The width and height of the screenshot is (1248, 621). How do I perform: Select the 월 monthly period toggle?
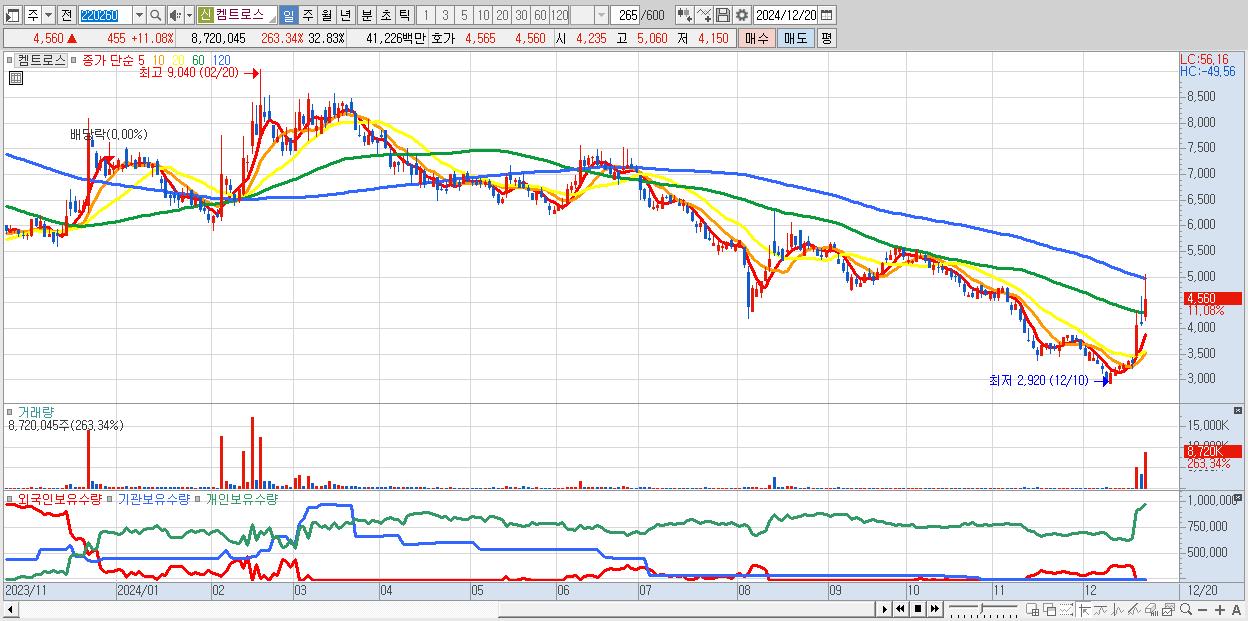326,15
